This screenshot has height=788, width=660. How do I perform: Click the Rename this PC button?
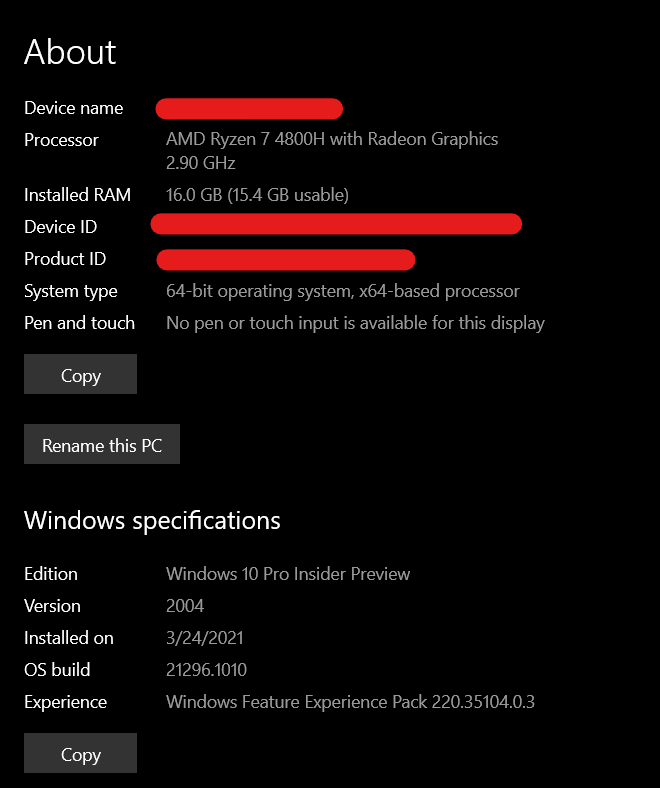click(x=101, y=445)
